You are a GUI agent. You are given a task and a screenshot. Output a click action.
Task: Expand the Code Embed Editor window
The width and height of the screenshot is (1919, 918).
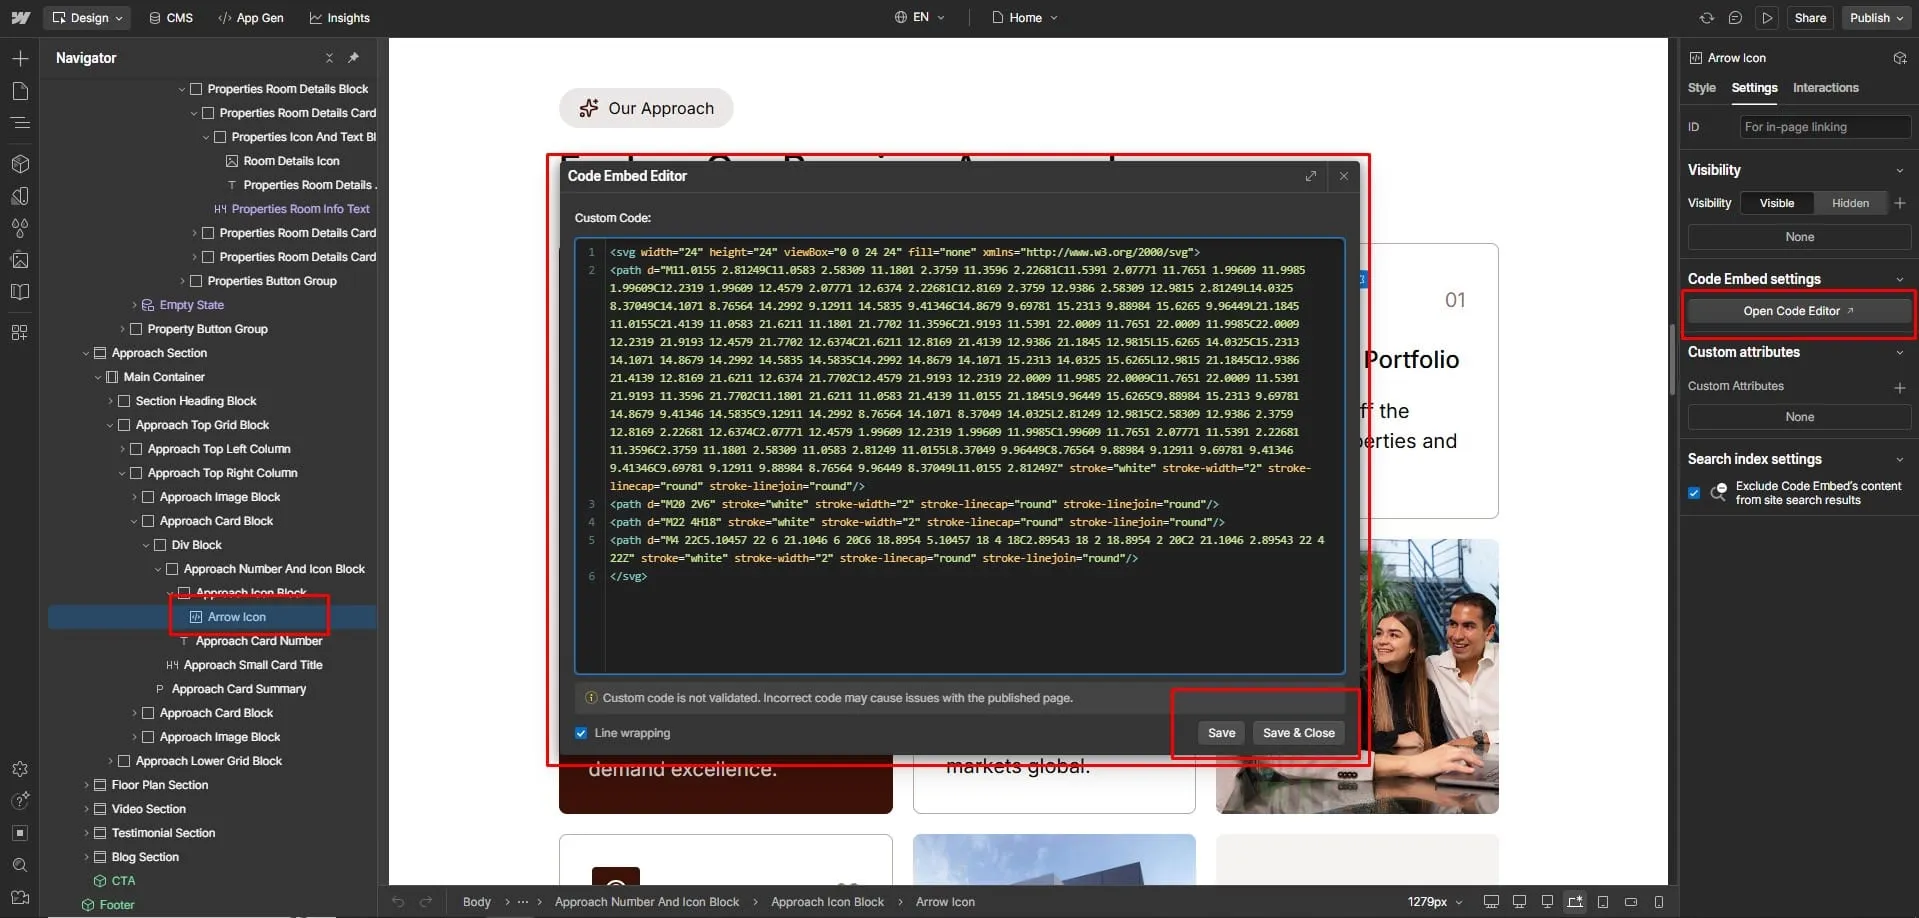[x=1310, y=176]
